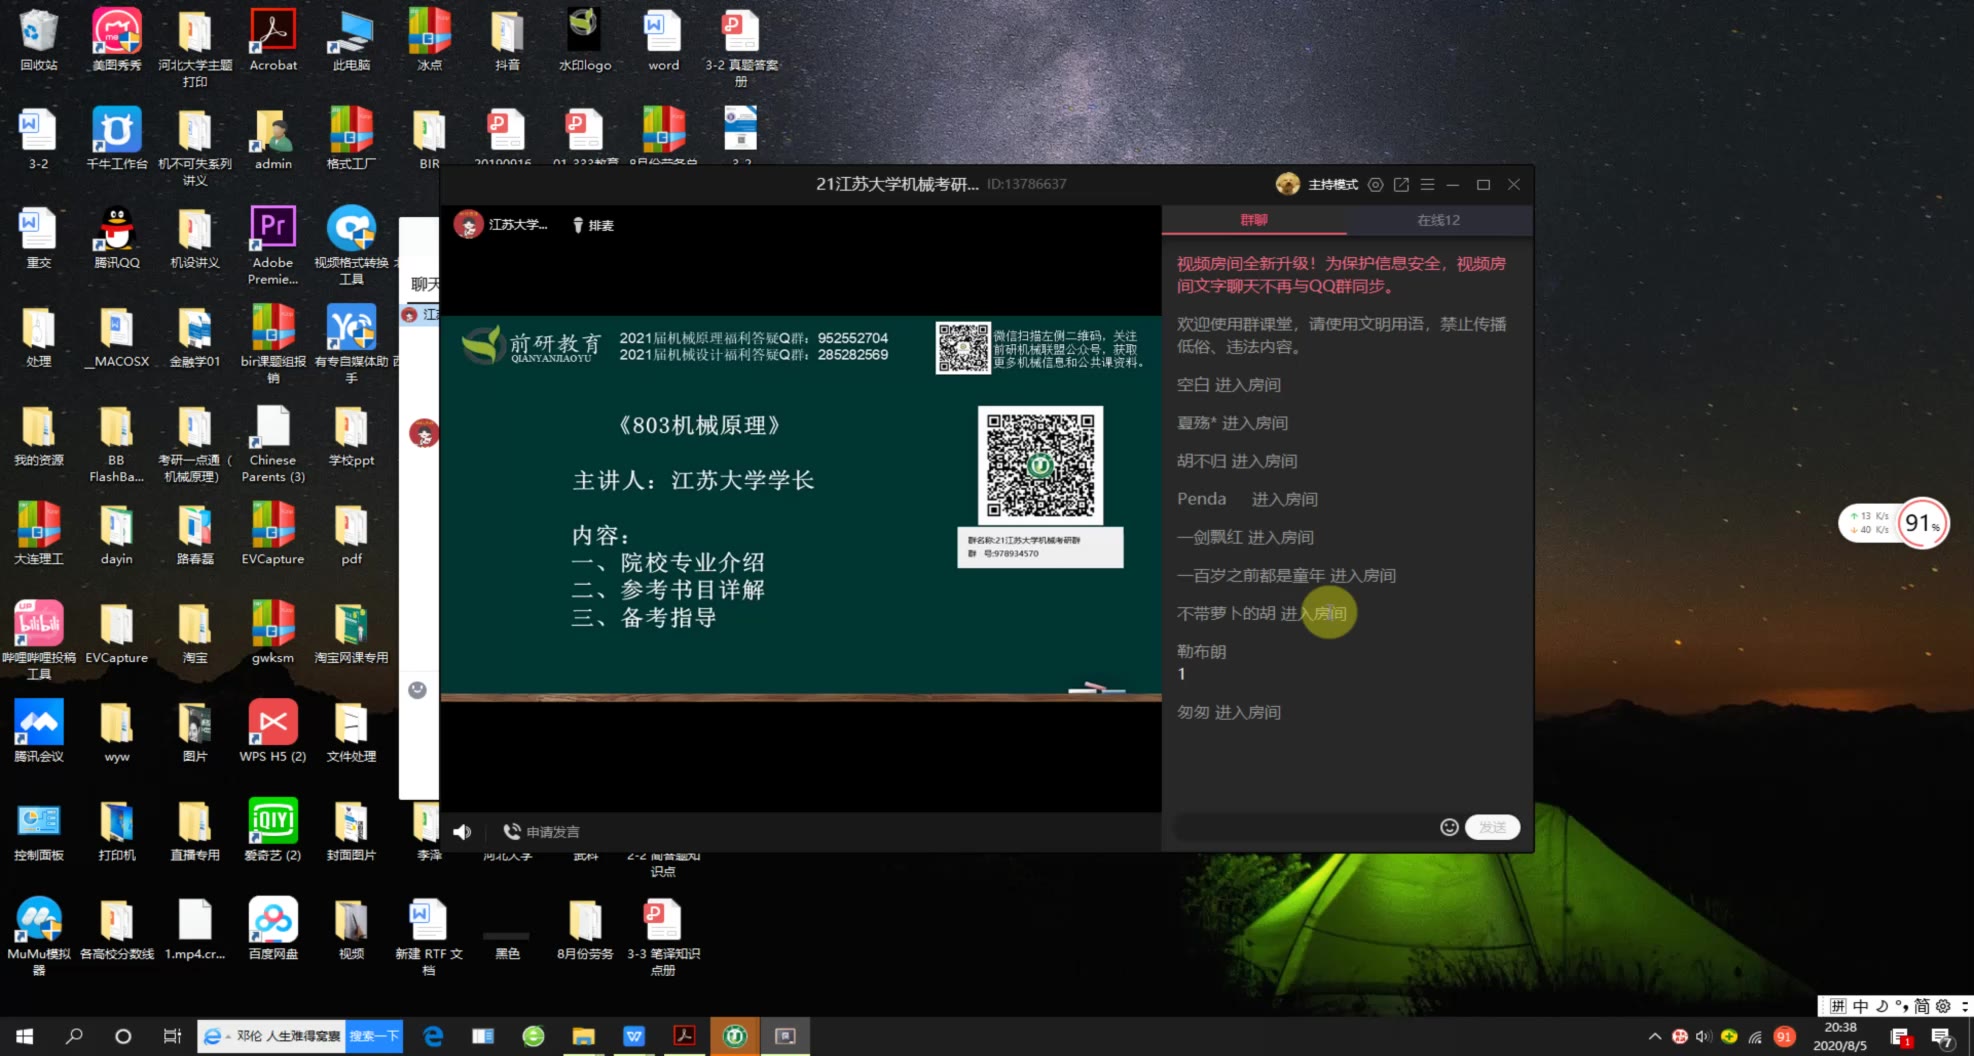The height and width of the screenshot is (1056, 1974).
Task: Open 此电脑 on the desktop
Action: pyautogui.click(x=351, y=40)
